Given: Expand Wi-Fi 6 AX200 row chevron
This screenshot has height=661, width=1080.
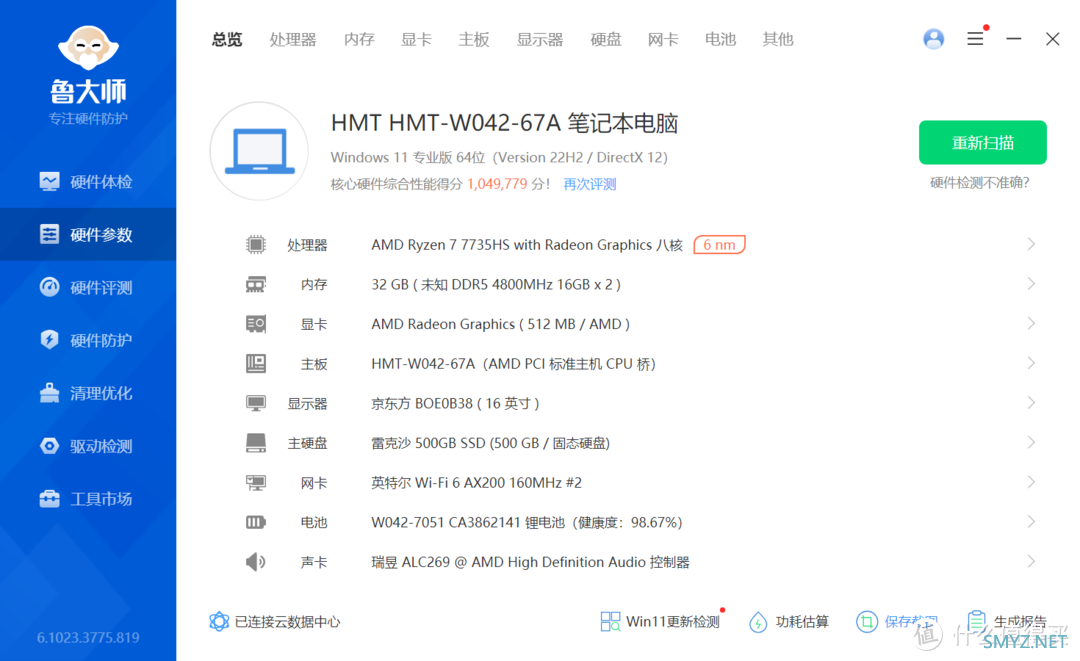Looking at the screenshot, I should (1031, 482).
